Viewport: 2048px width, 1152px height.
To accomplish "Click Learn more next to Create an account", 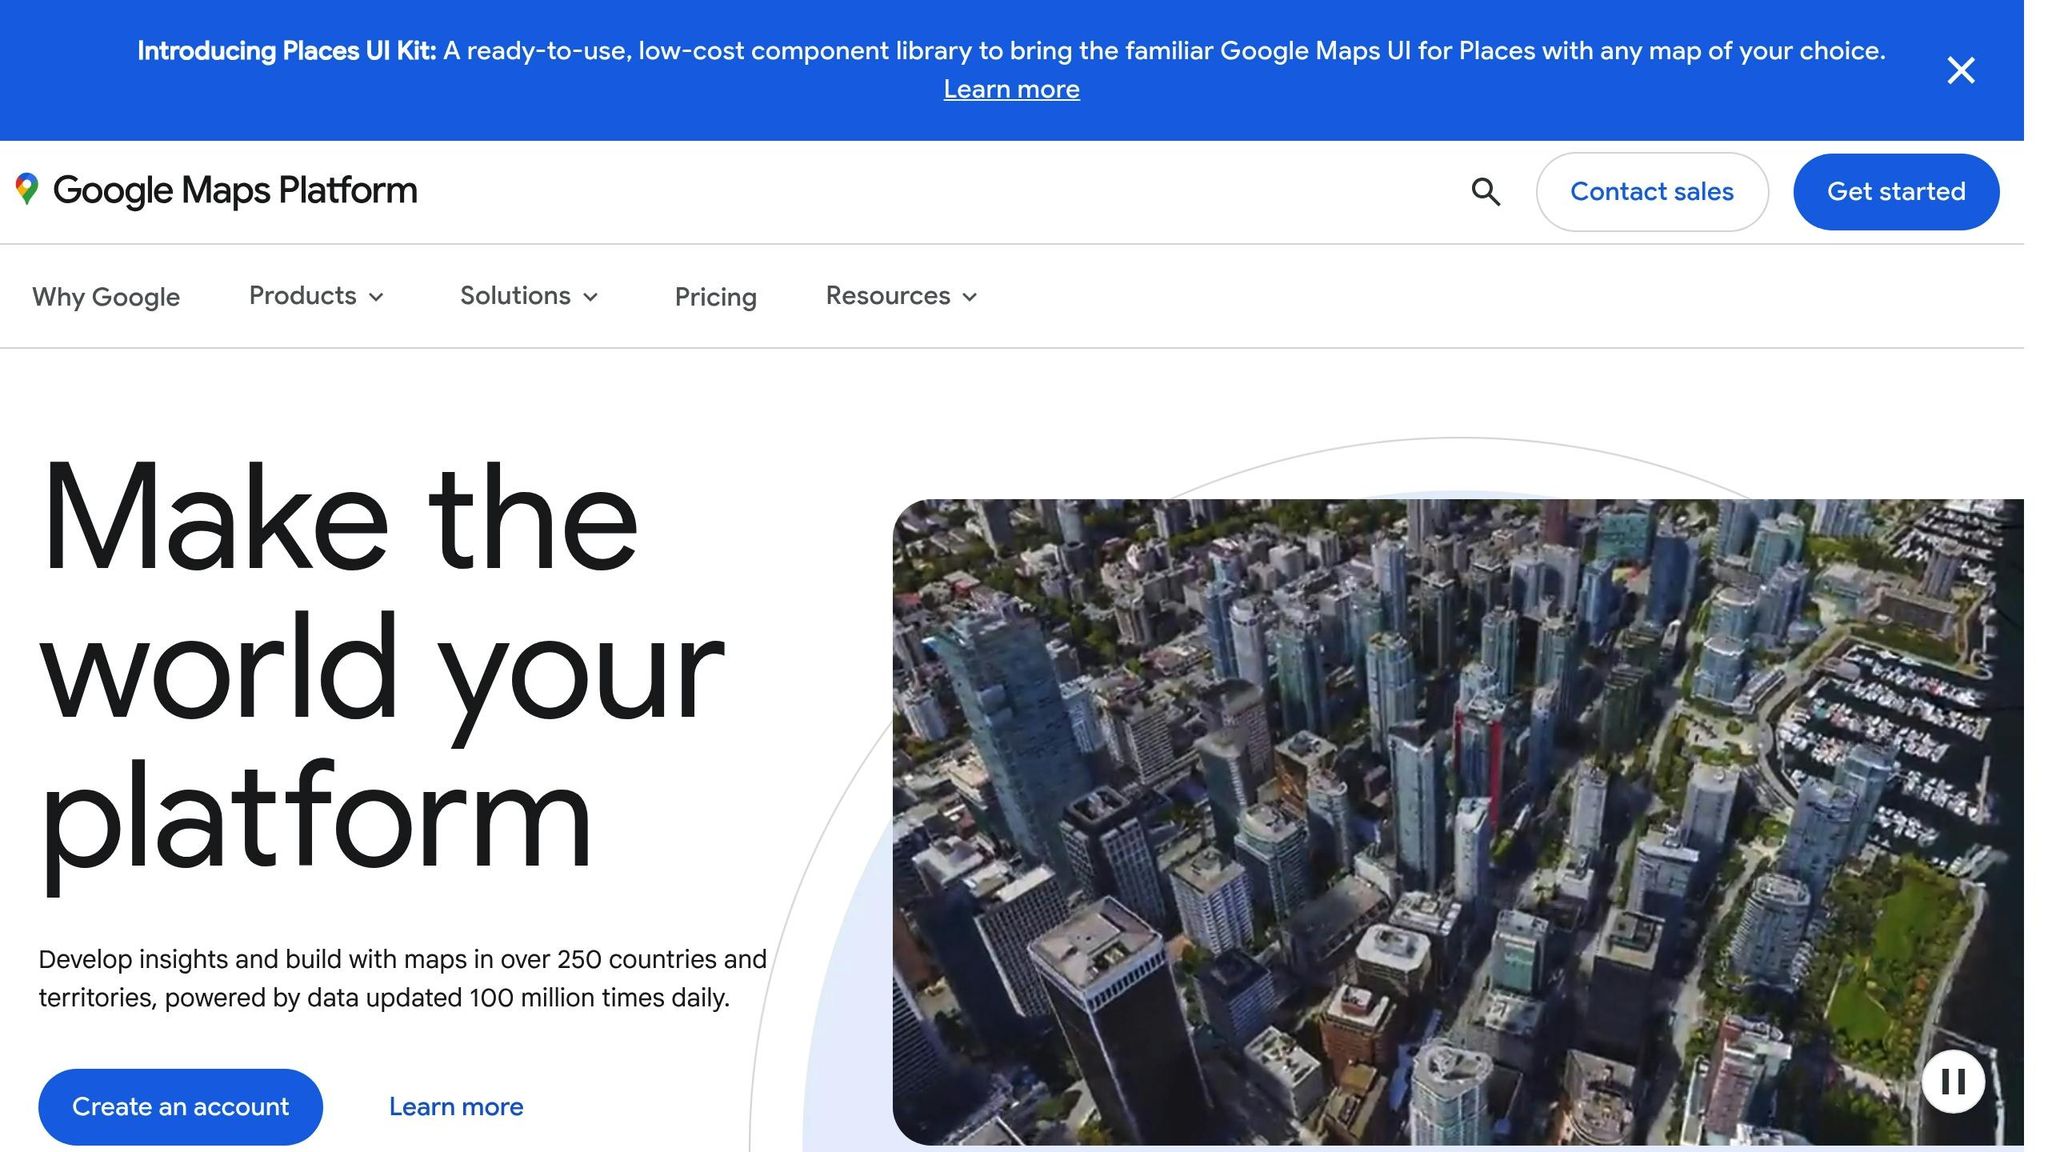I will [x=455, y=1106].
